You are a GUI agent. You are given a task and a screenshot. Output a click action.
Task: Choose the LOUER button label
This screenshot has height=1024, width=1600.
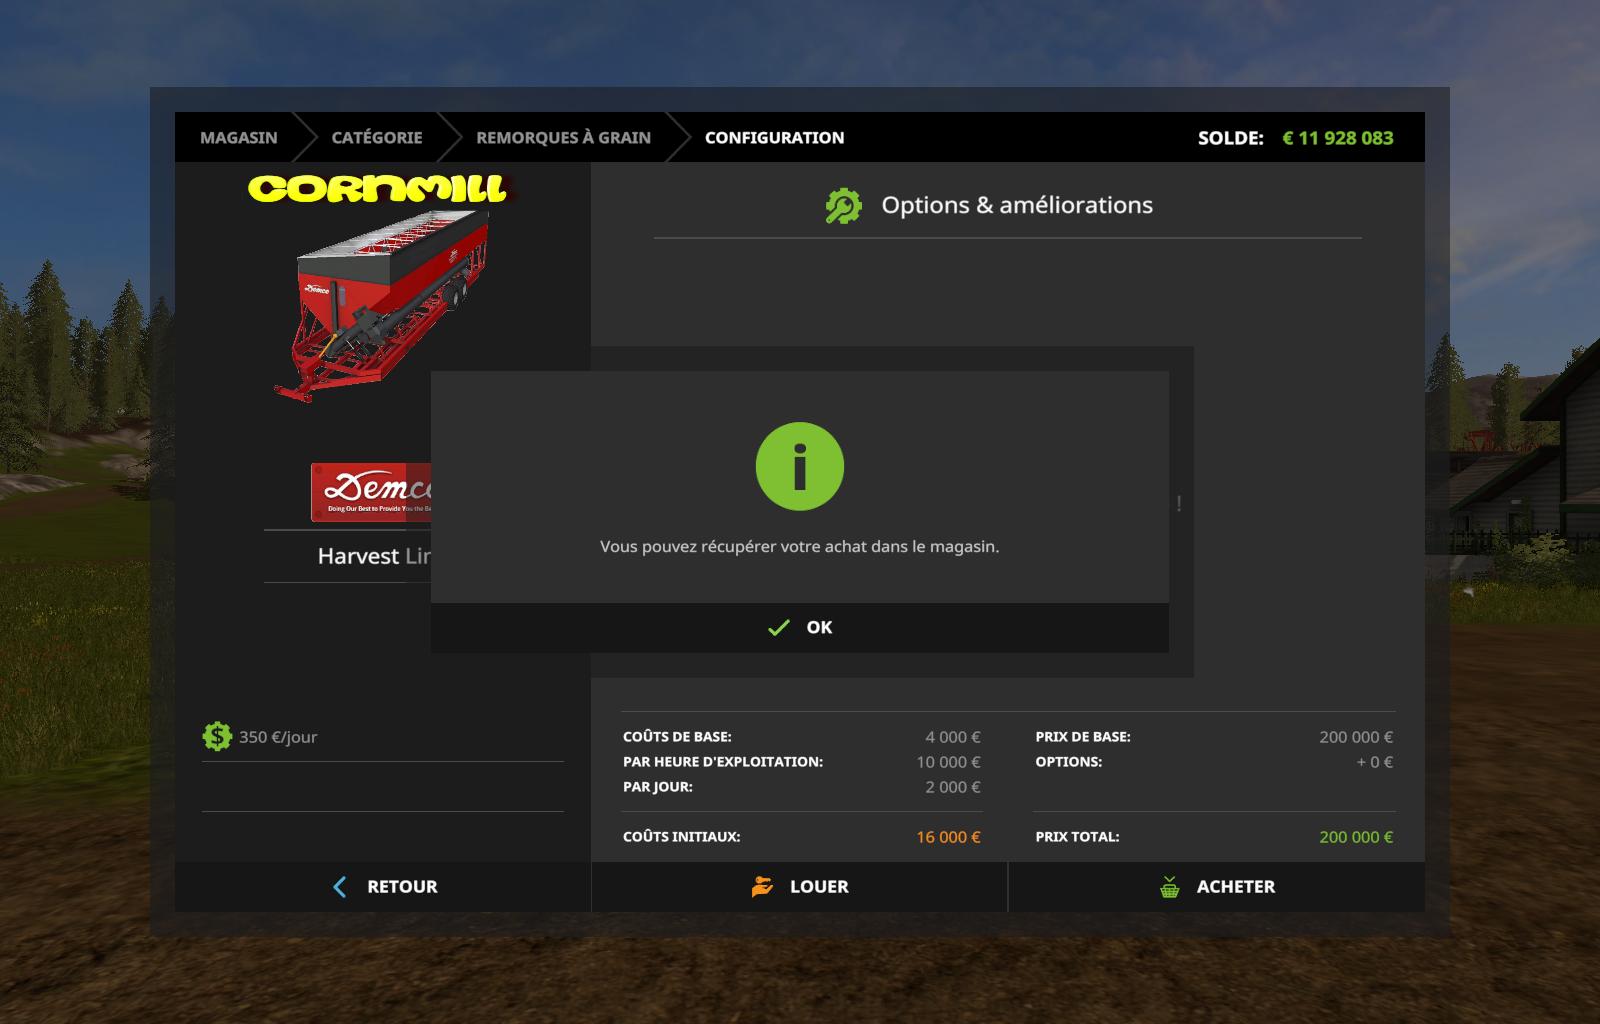[819, 887]
